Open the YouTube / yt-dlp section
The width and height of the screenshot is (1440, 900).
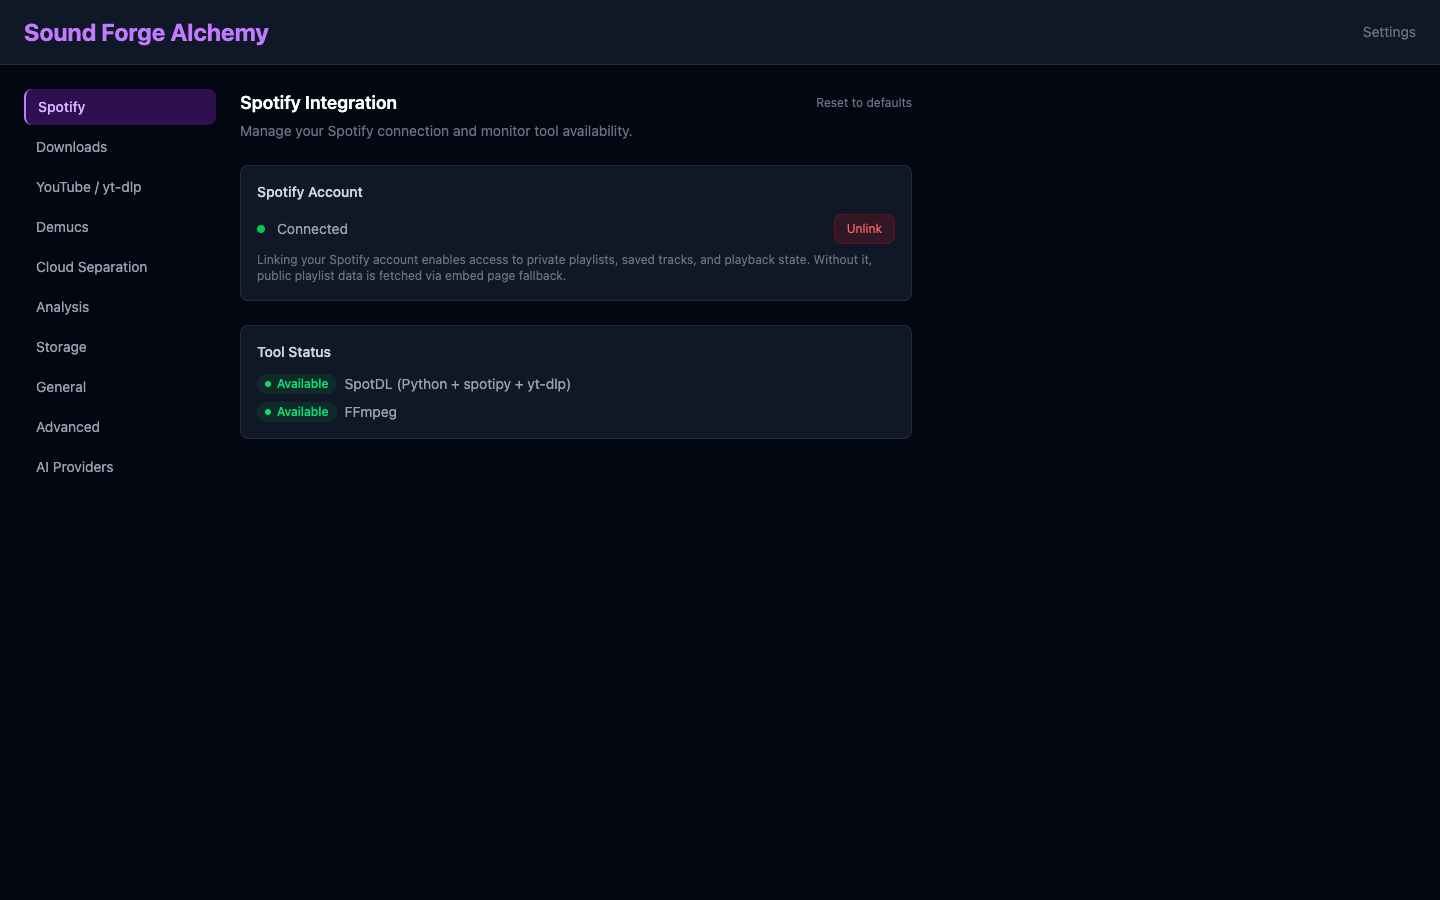pos(88,187)
